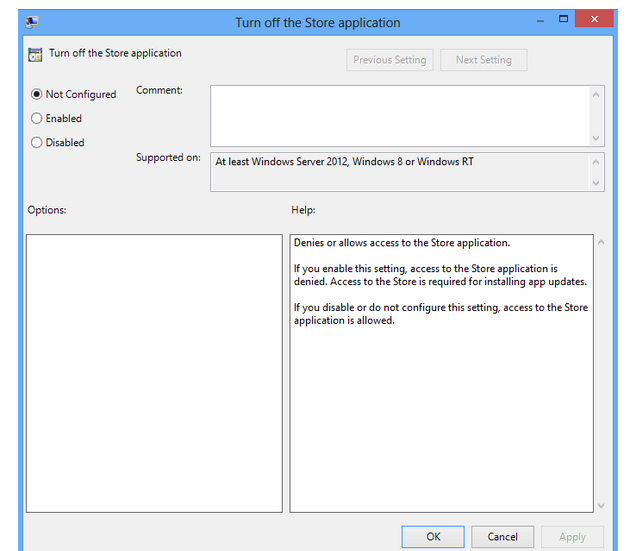
Task: Click "If you enable this setting" paragraph
Action: tap(440, 275)
